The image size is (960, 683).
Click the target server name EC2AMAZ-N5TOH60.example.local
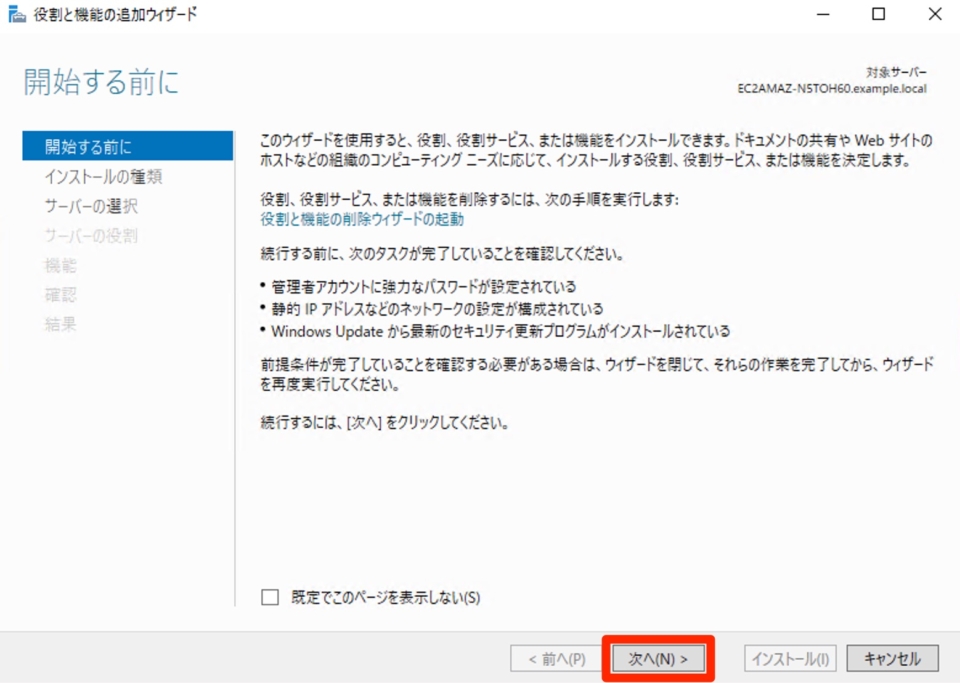click(x=831, y=88)
